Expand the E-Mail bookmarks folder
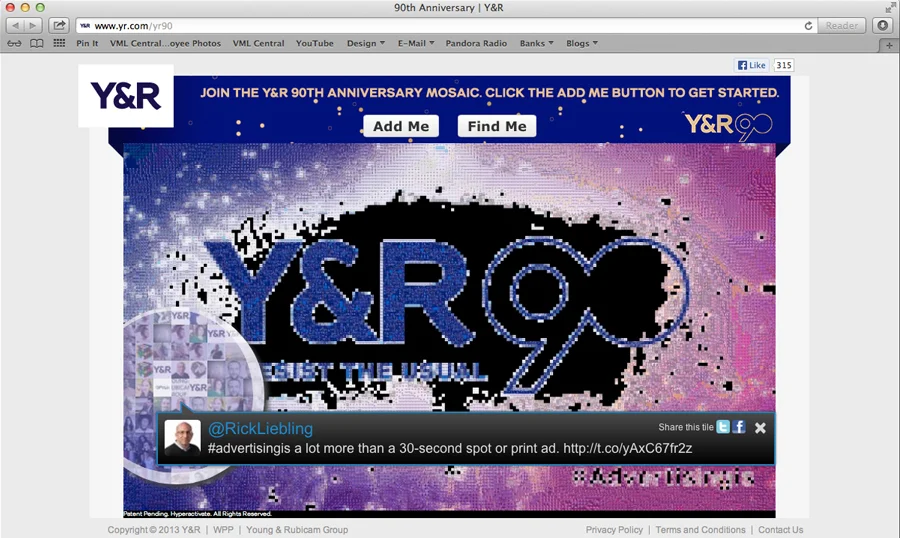The width and height of the screenshot is (900, 538). click(416, 43)
